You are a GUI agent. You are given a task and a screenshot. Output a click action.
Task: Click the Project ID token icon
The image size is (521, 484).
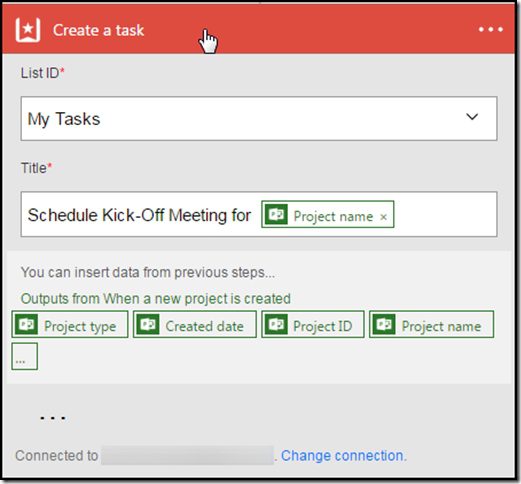pyautogui.click(x=276, y=324)
